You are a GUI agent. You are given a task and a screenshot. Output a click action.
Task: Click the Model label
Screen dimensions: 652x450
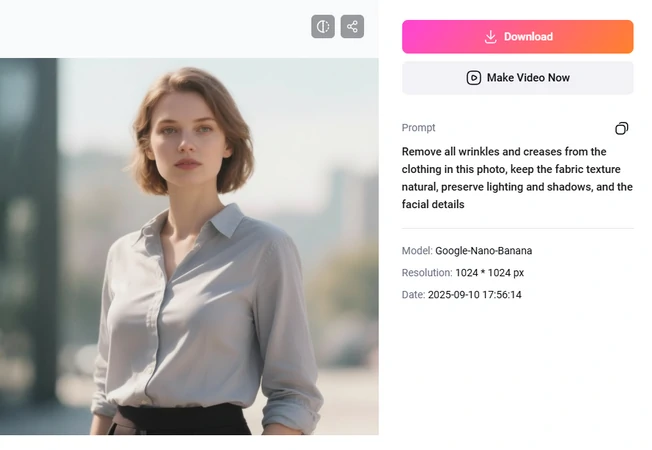pyautogui.click(x=416, y=251)
